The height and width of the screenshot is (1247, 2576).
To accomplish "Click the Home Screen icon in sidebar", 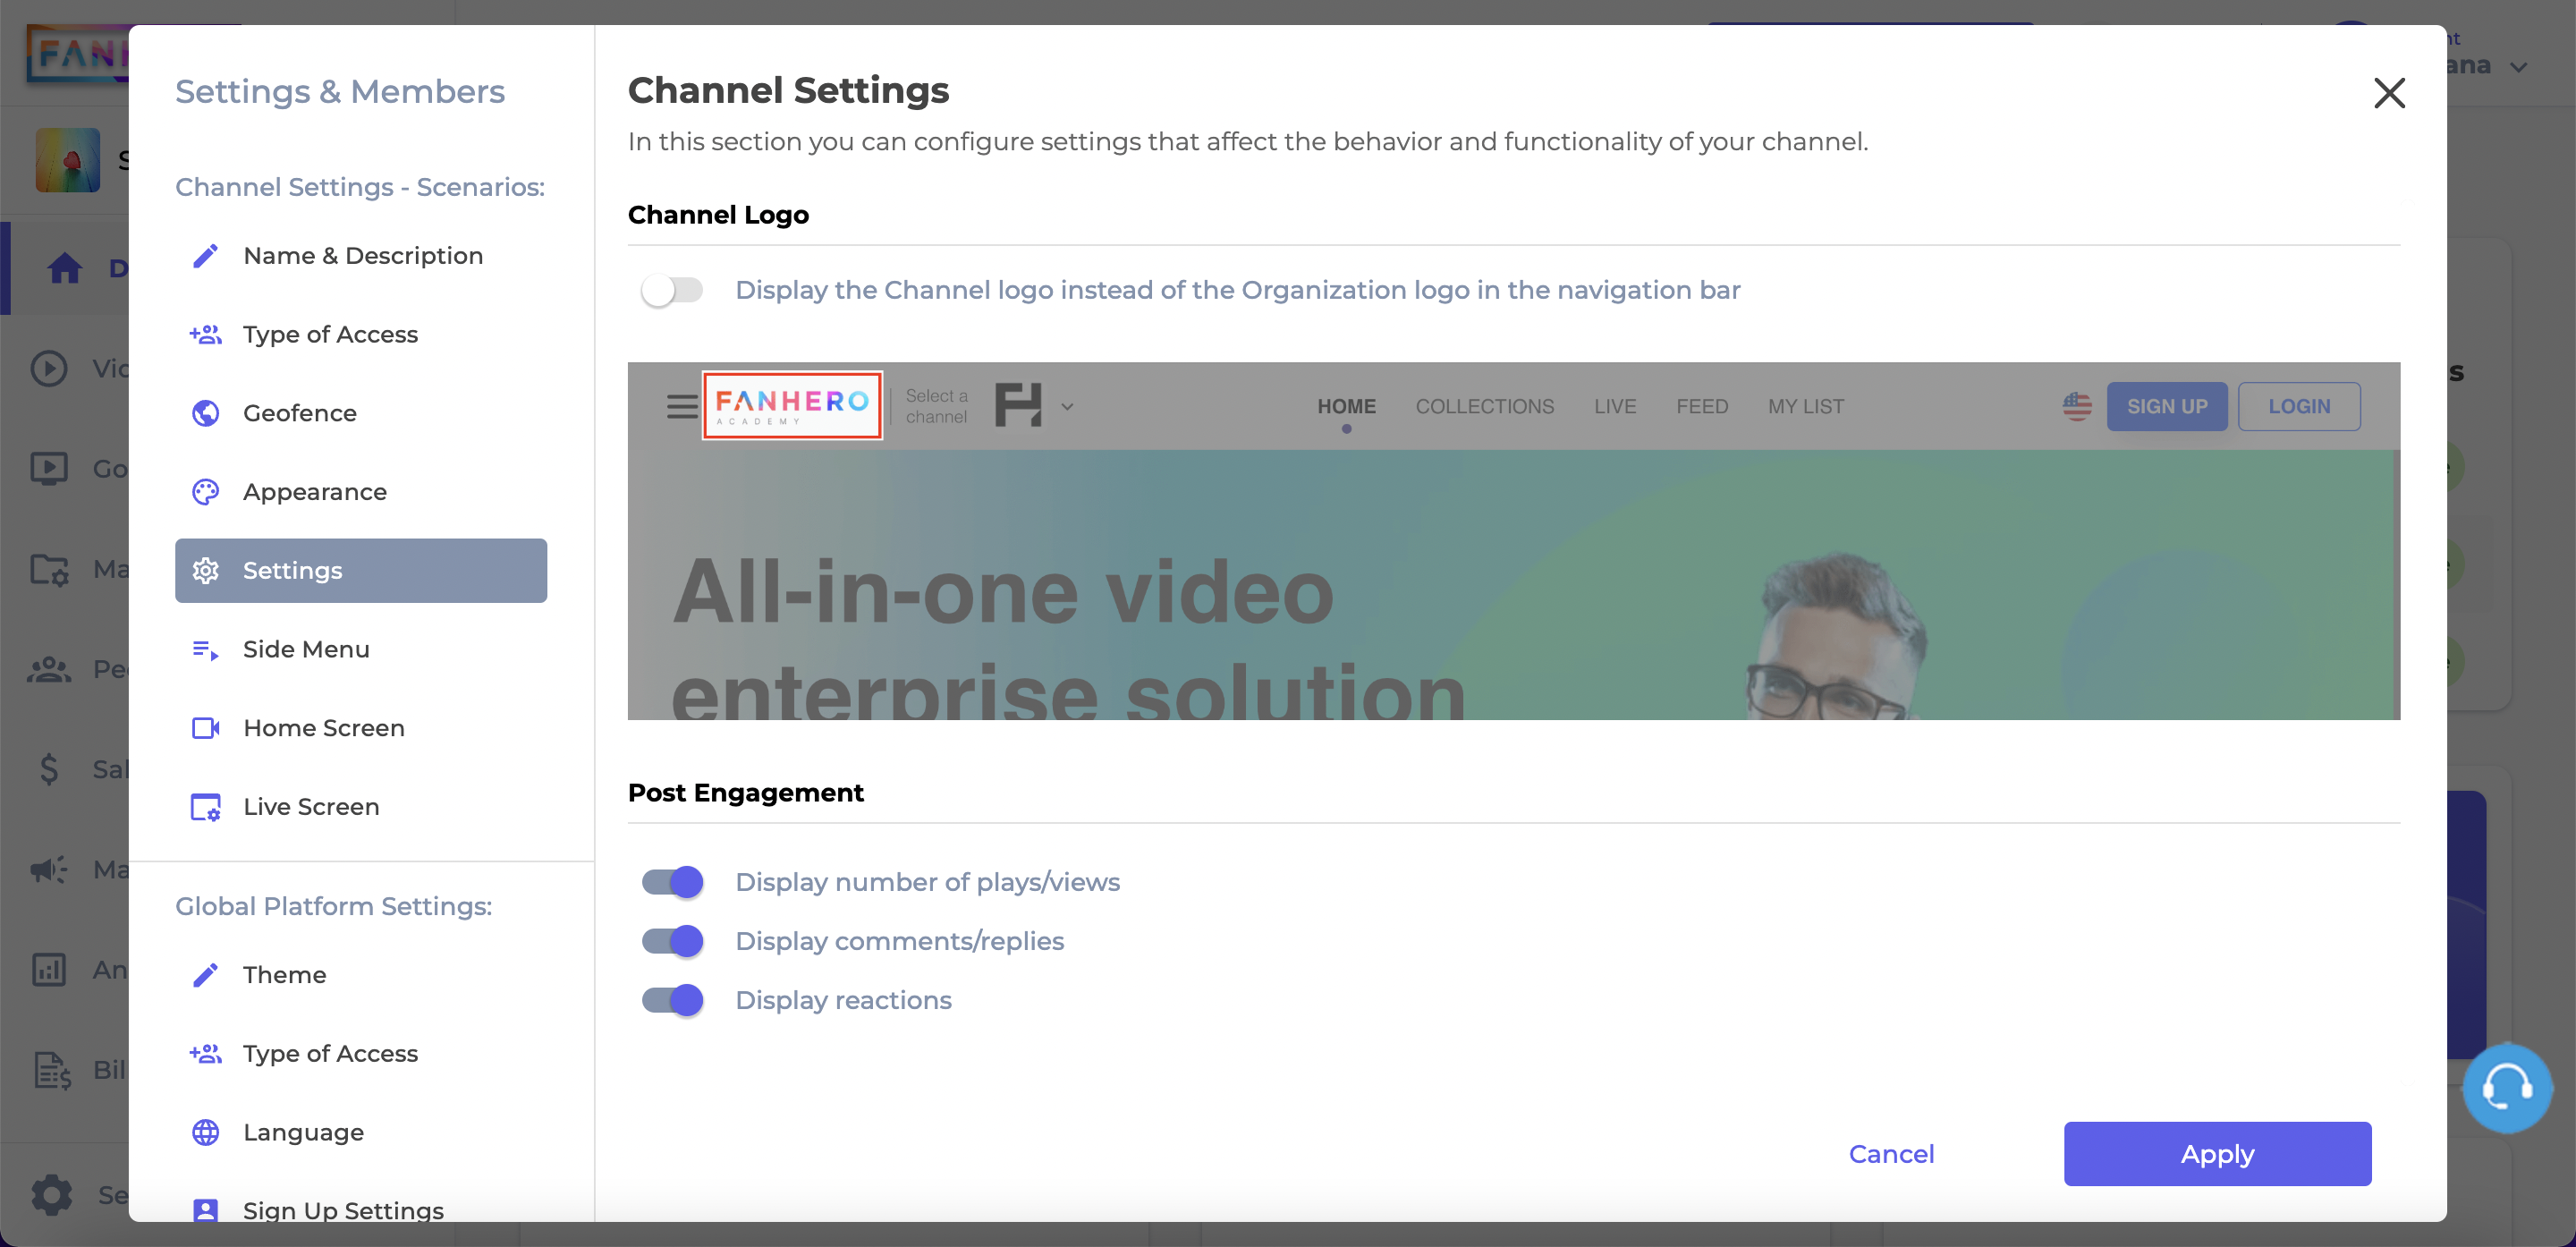I will click(x=206, y=726).
